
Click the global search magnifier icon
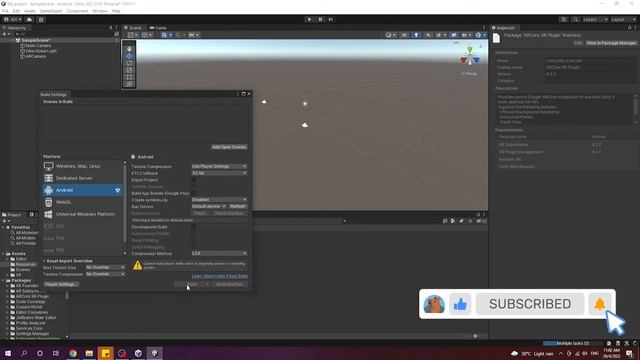pyautogui.click(x=576, y=19)
